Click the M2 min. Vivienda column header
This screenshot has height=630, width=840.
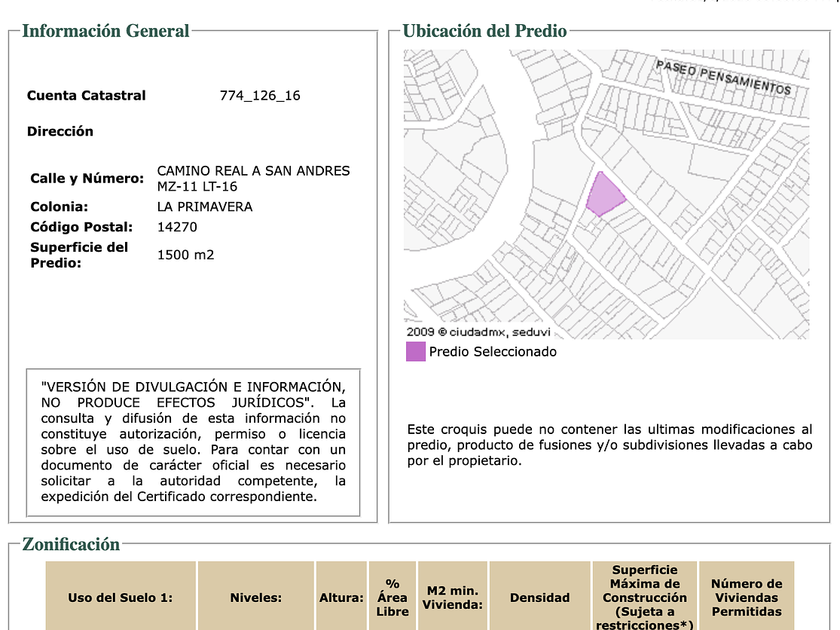(x=453, y=598)
